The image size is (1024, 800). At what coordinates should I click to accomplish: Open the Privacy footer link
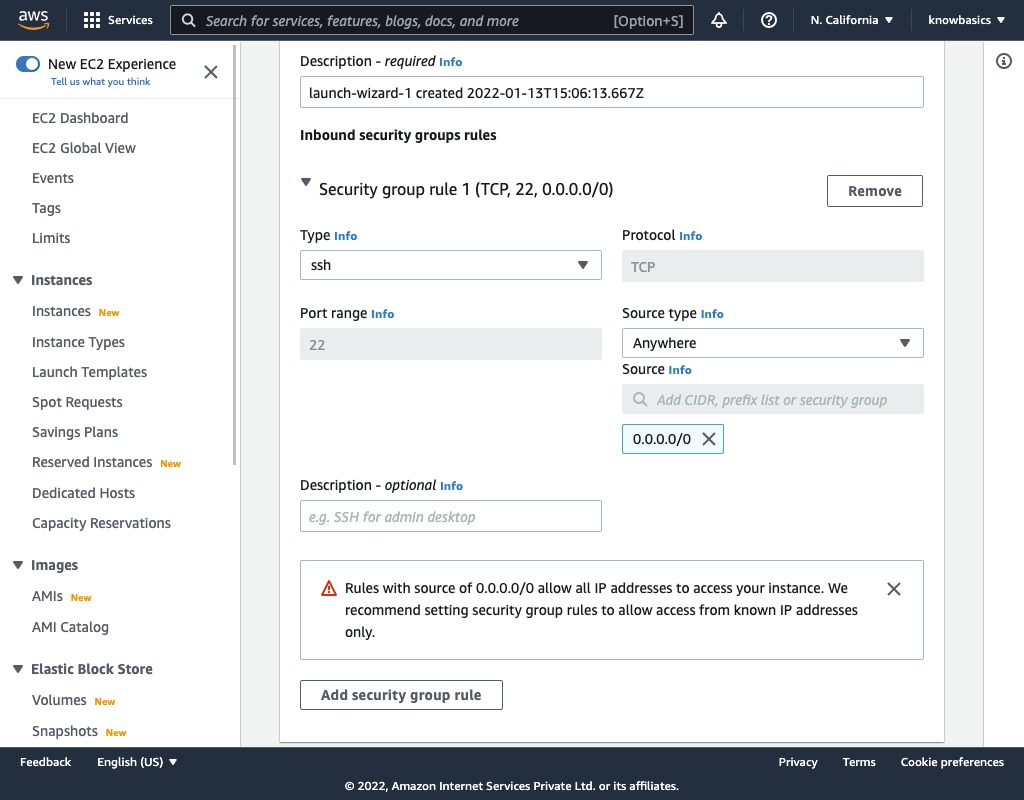click(797, 762)
